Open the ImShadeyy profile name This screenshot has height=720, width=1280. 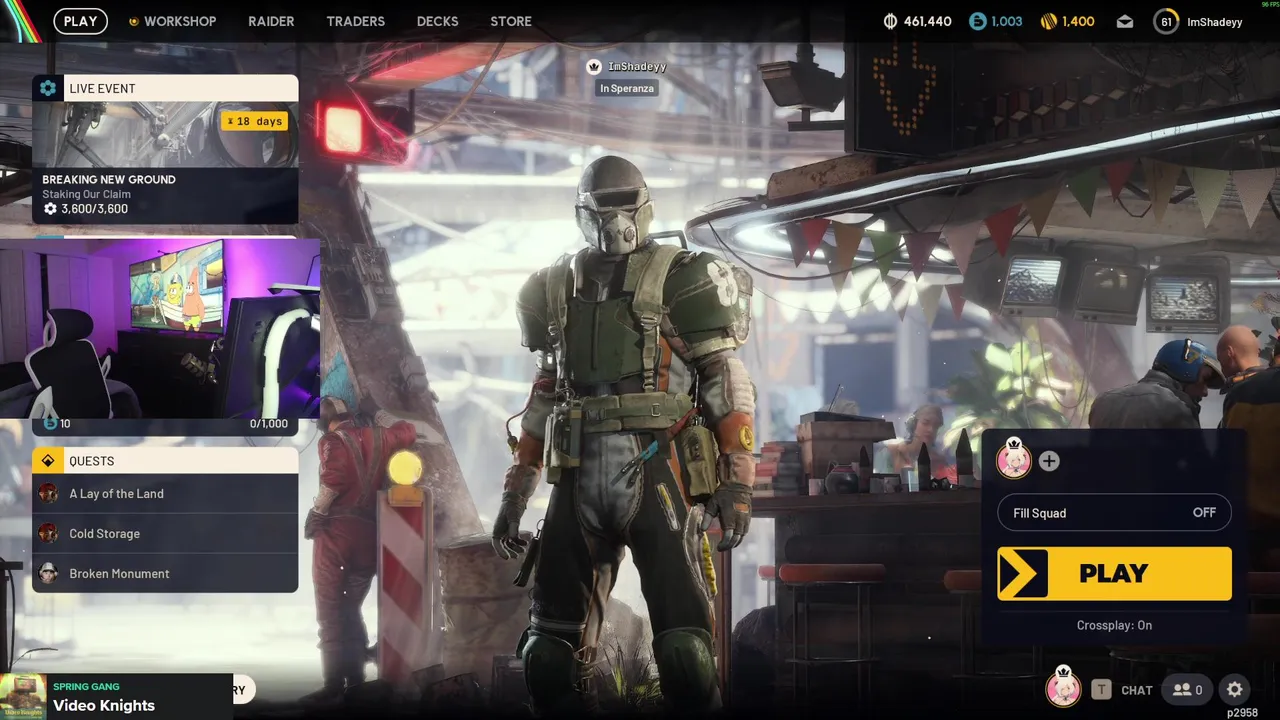1214,22
